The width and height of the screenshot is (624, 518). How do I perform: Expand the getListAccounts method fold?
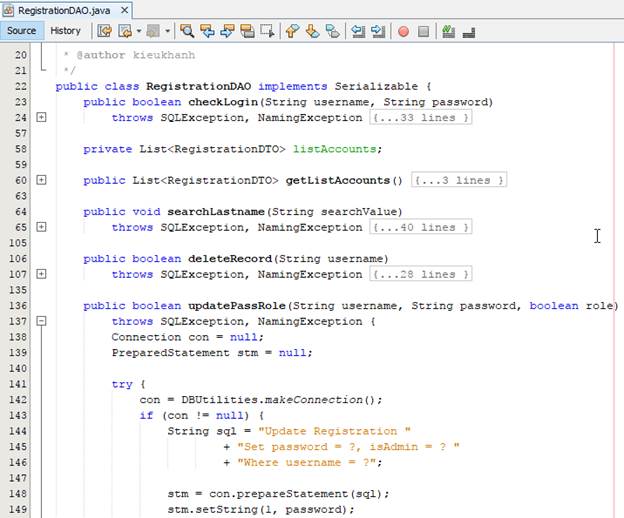(x=41, y=180)
